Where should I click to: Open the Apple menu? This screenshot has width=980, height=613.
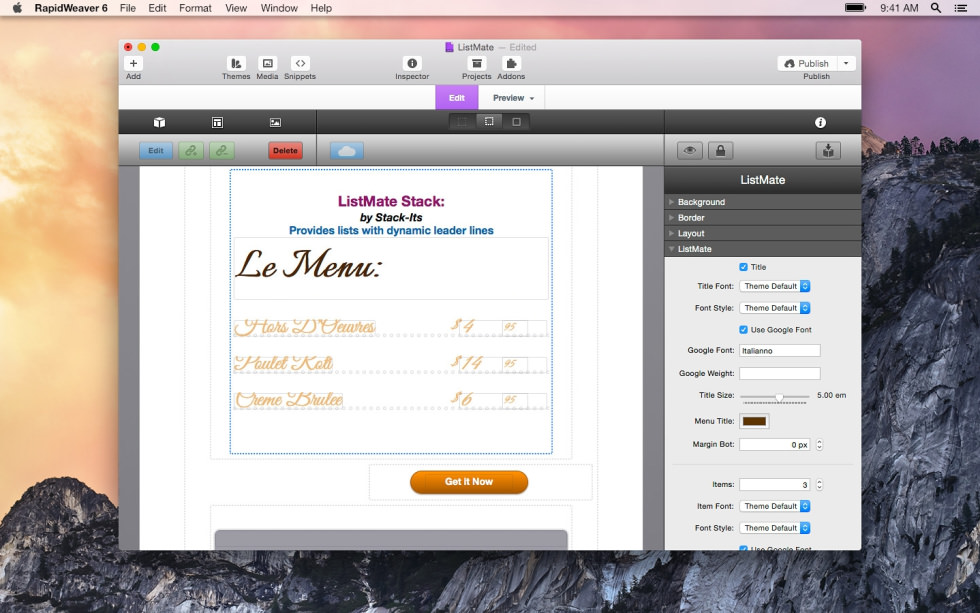click(18, 8)
